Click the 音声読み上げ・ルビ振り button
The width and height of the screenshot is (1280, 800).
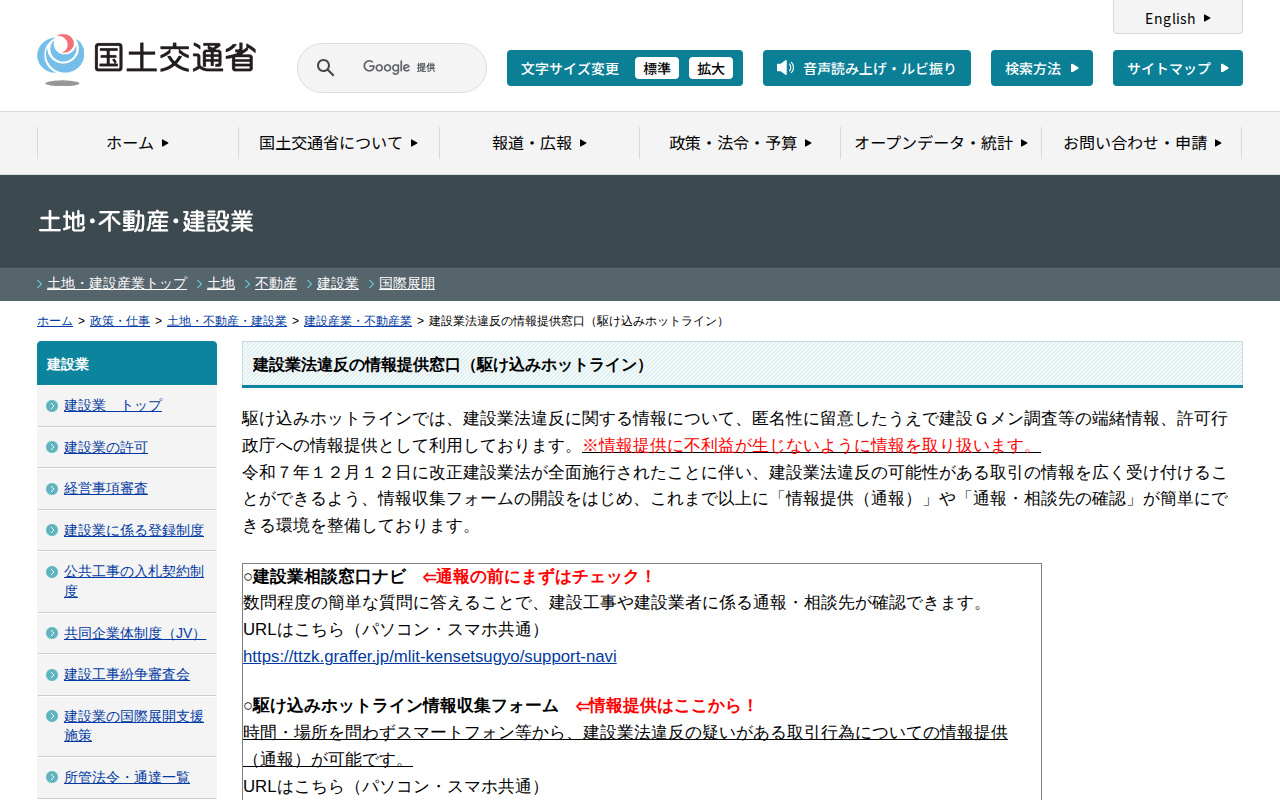tap(867, 68)
